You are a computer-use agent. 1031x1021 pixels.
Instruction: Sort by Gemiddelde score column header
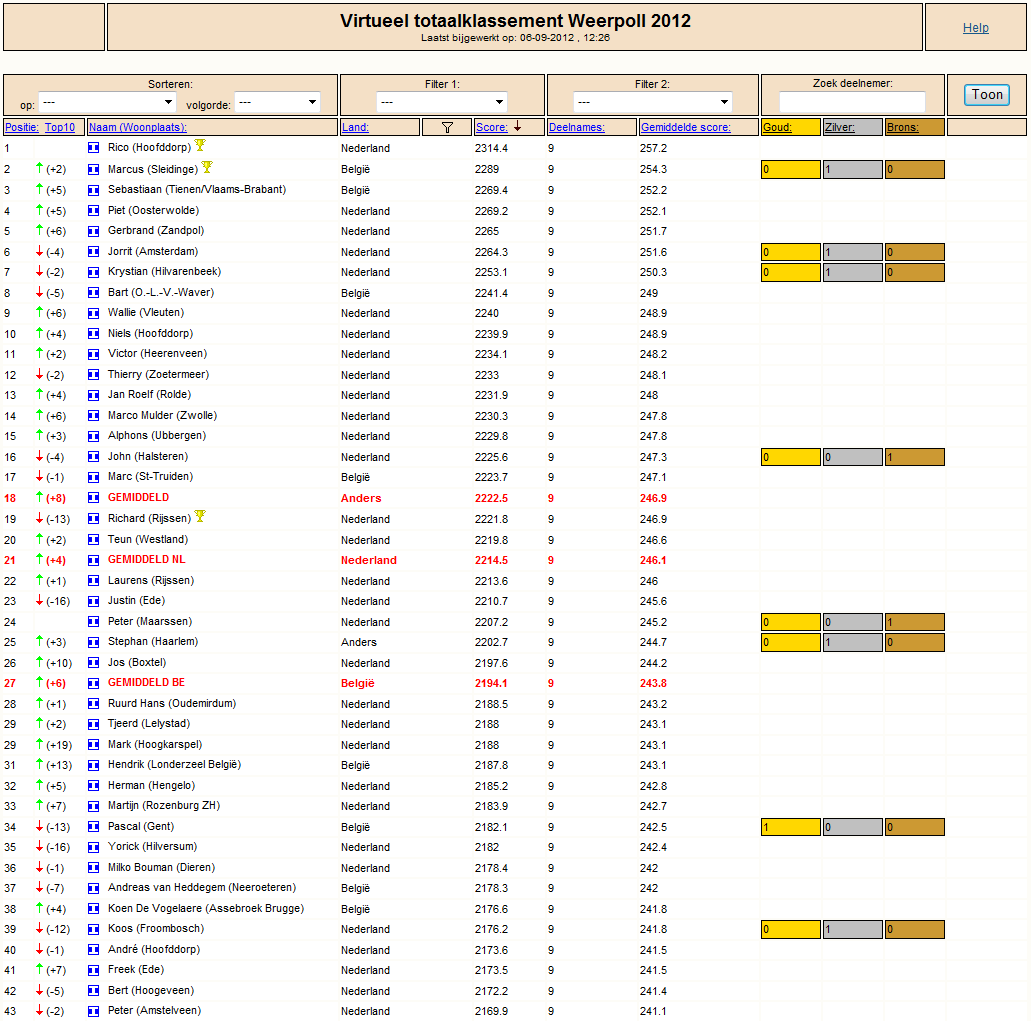686,128
